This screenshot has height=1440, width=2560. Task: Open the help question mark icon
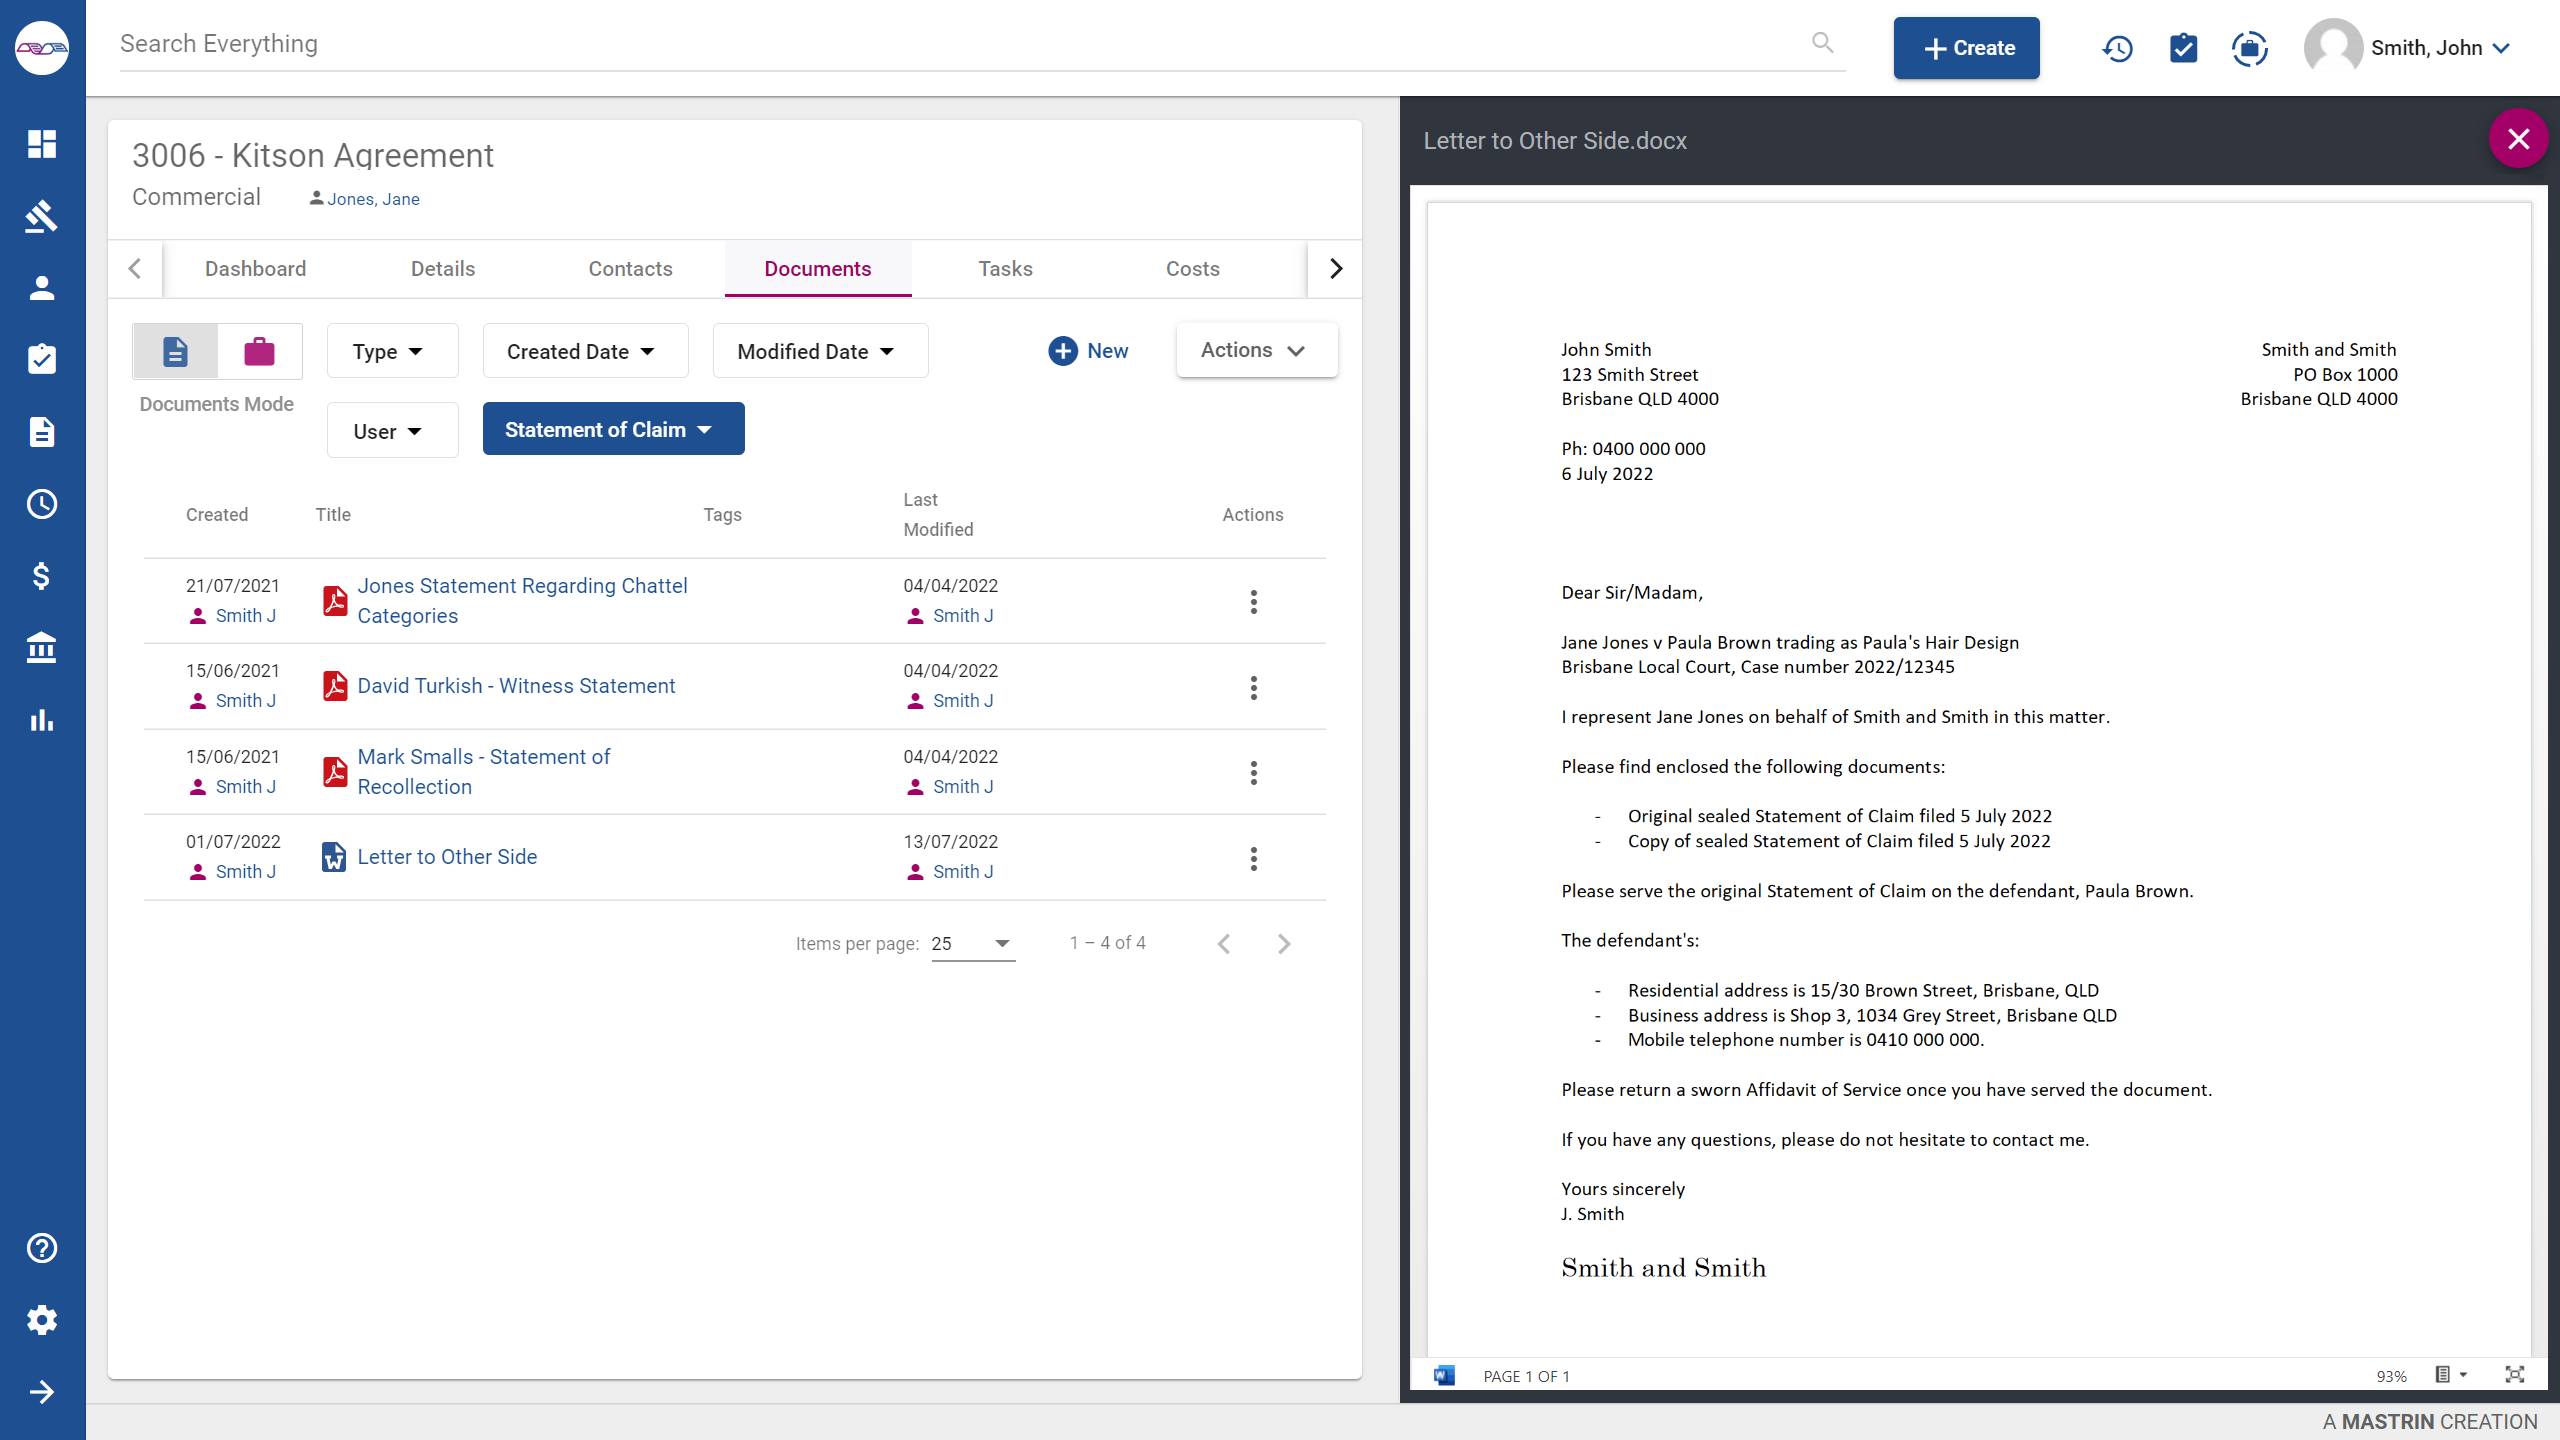(41, 1248)
